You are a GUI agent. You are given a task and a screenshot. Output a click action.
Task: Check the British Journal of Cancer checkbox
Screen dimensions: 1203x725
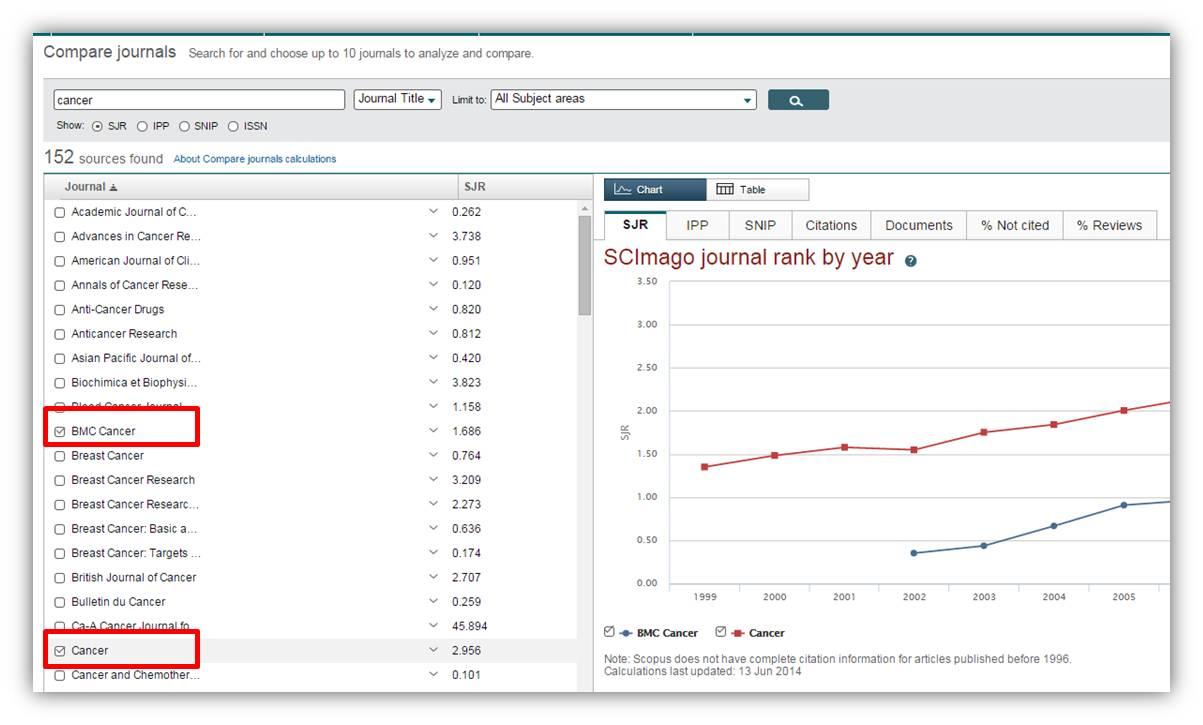[x=60, y=577]
